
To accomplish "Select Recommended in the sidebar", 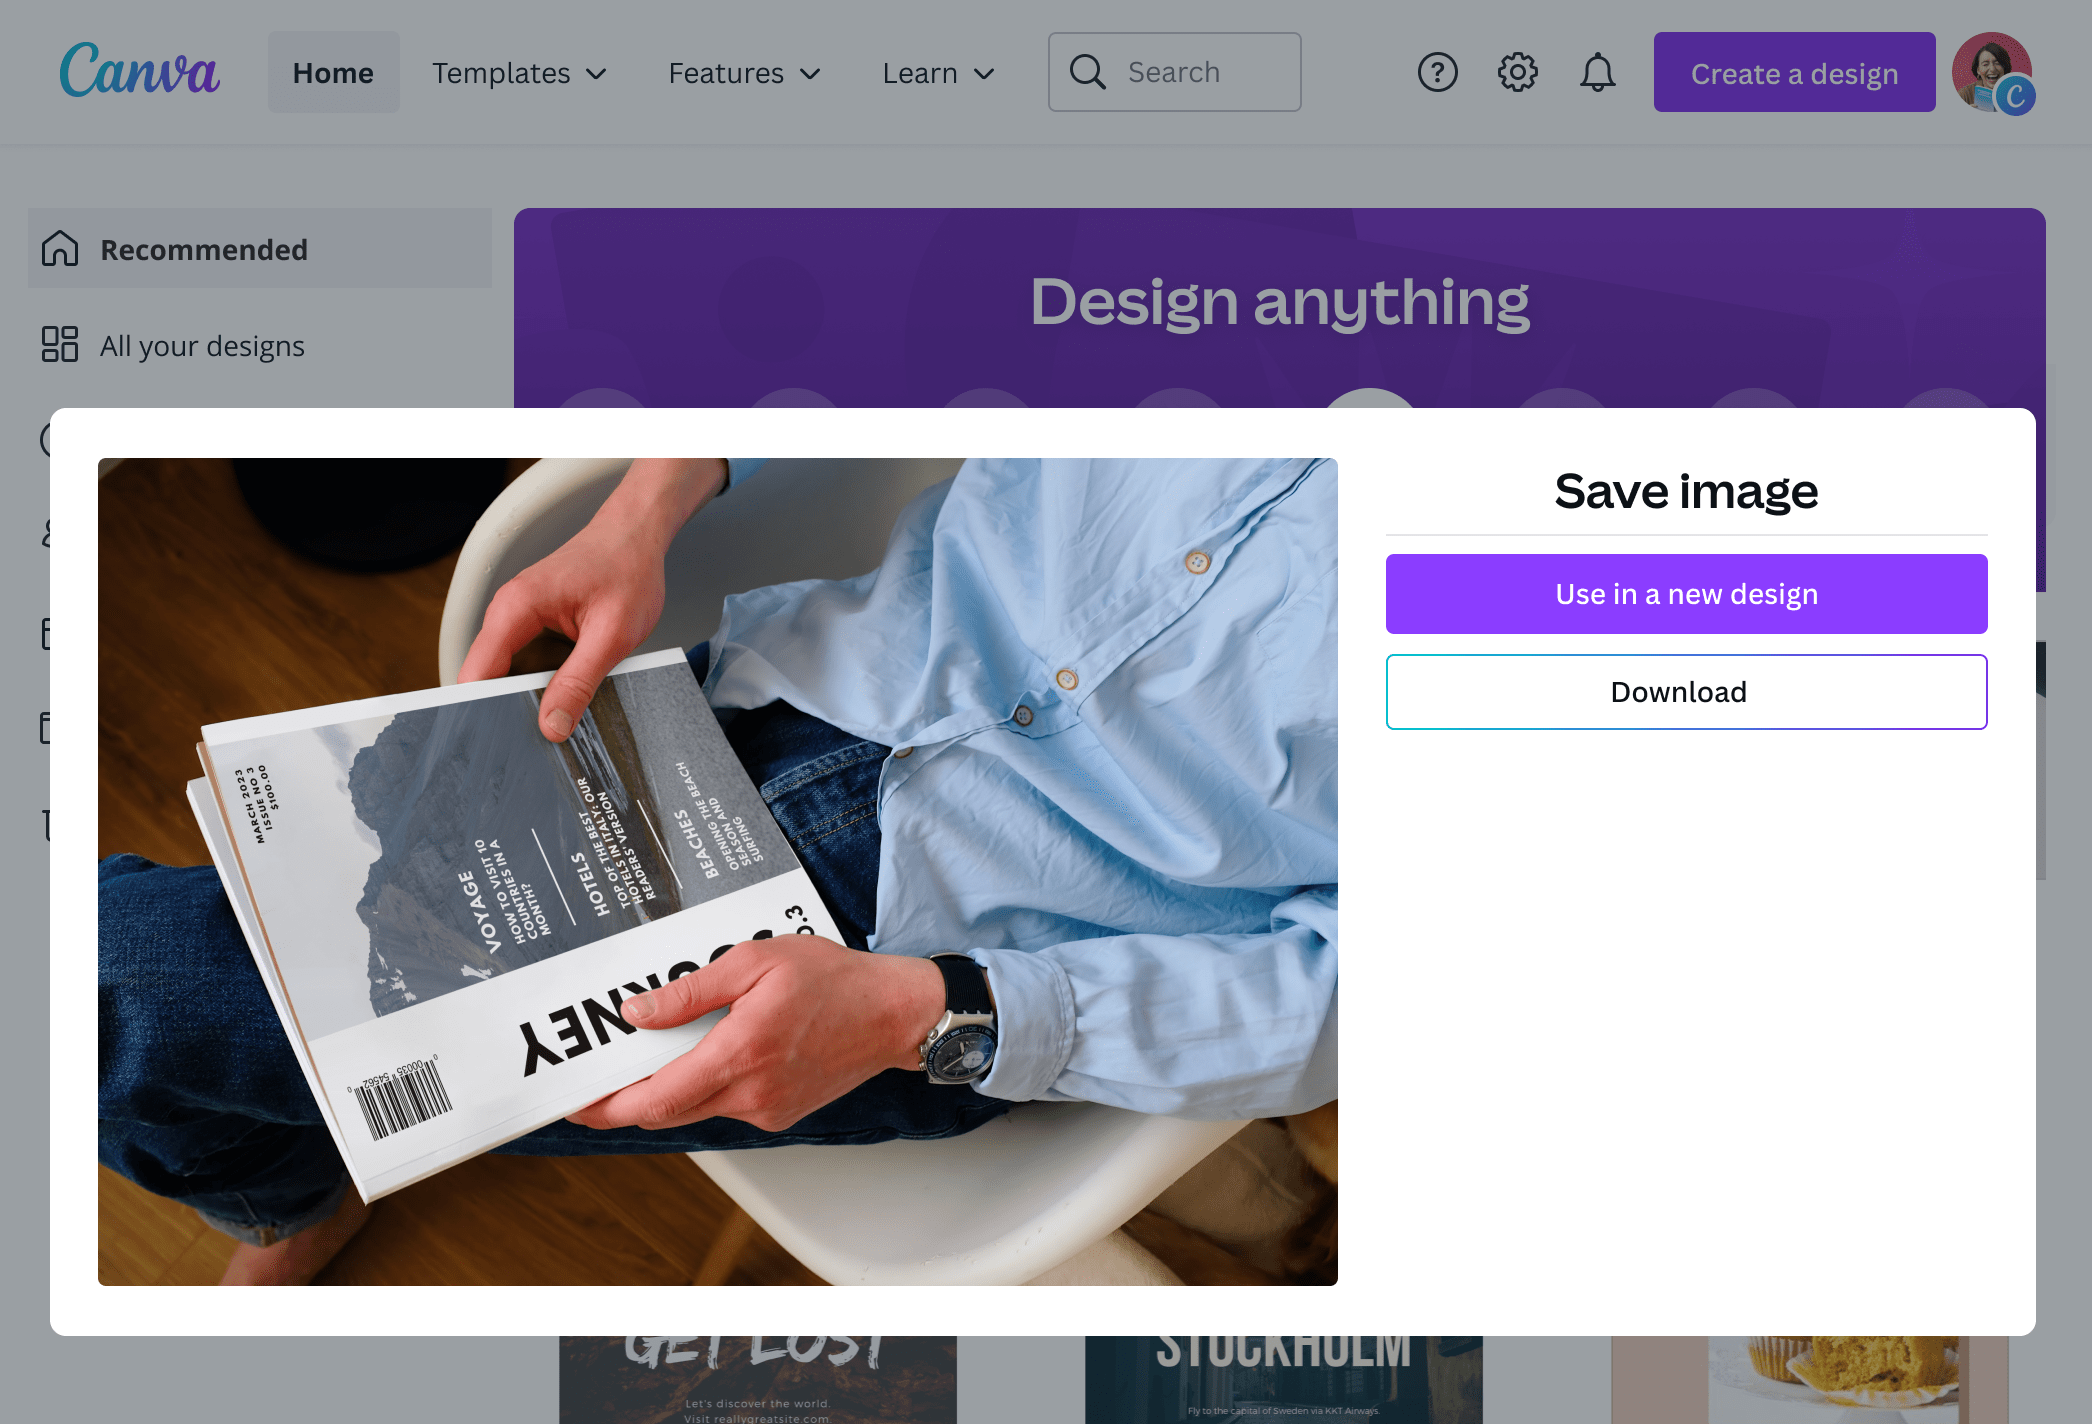I will coord(204,249).
